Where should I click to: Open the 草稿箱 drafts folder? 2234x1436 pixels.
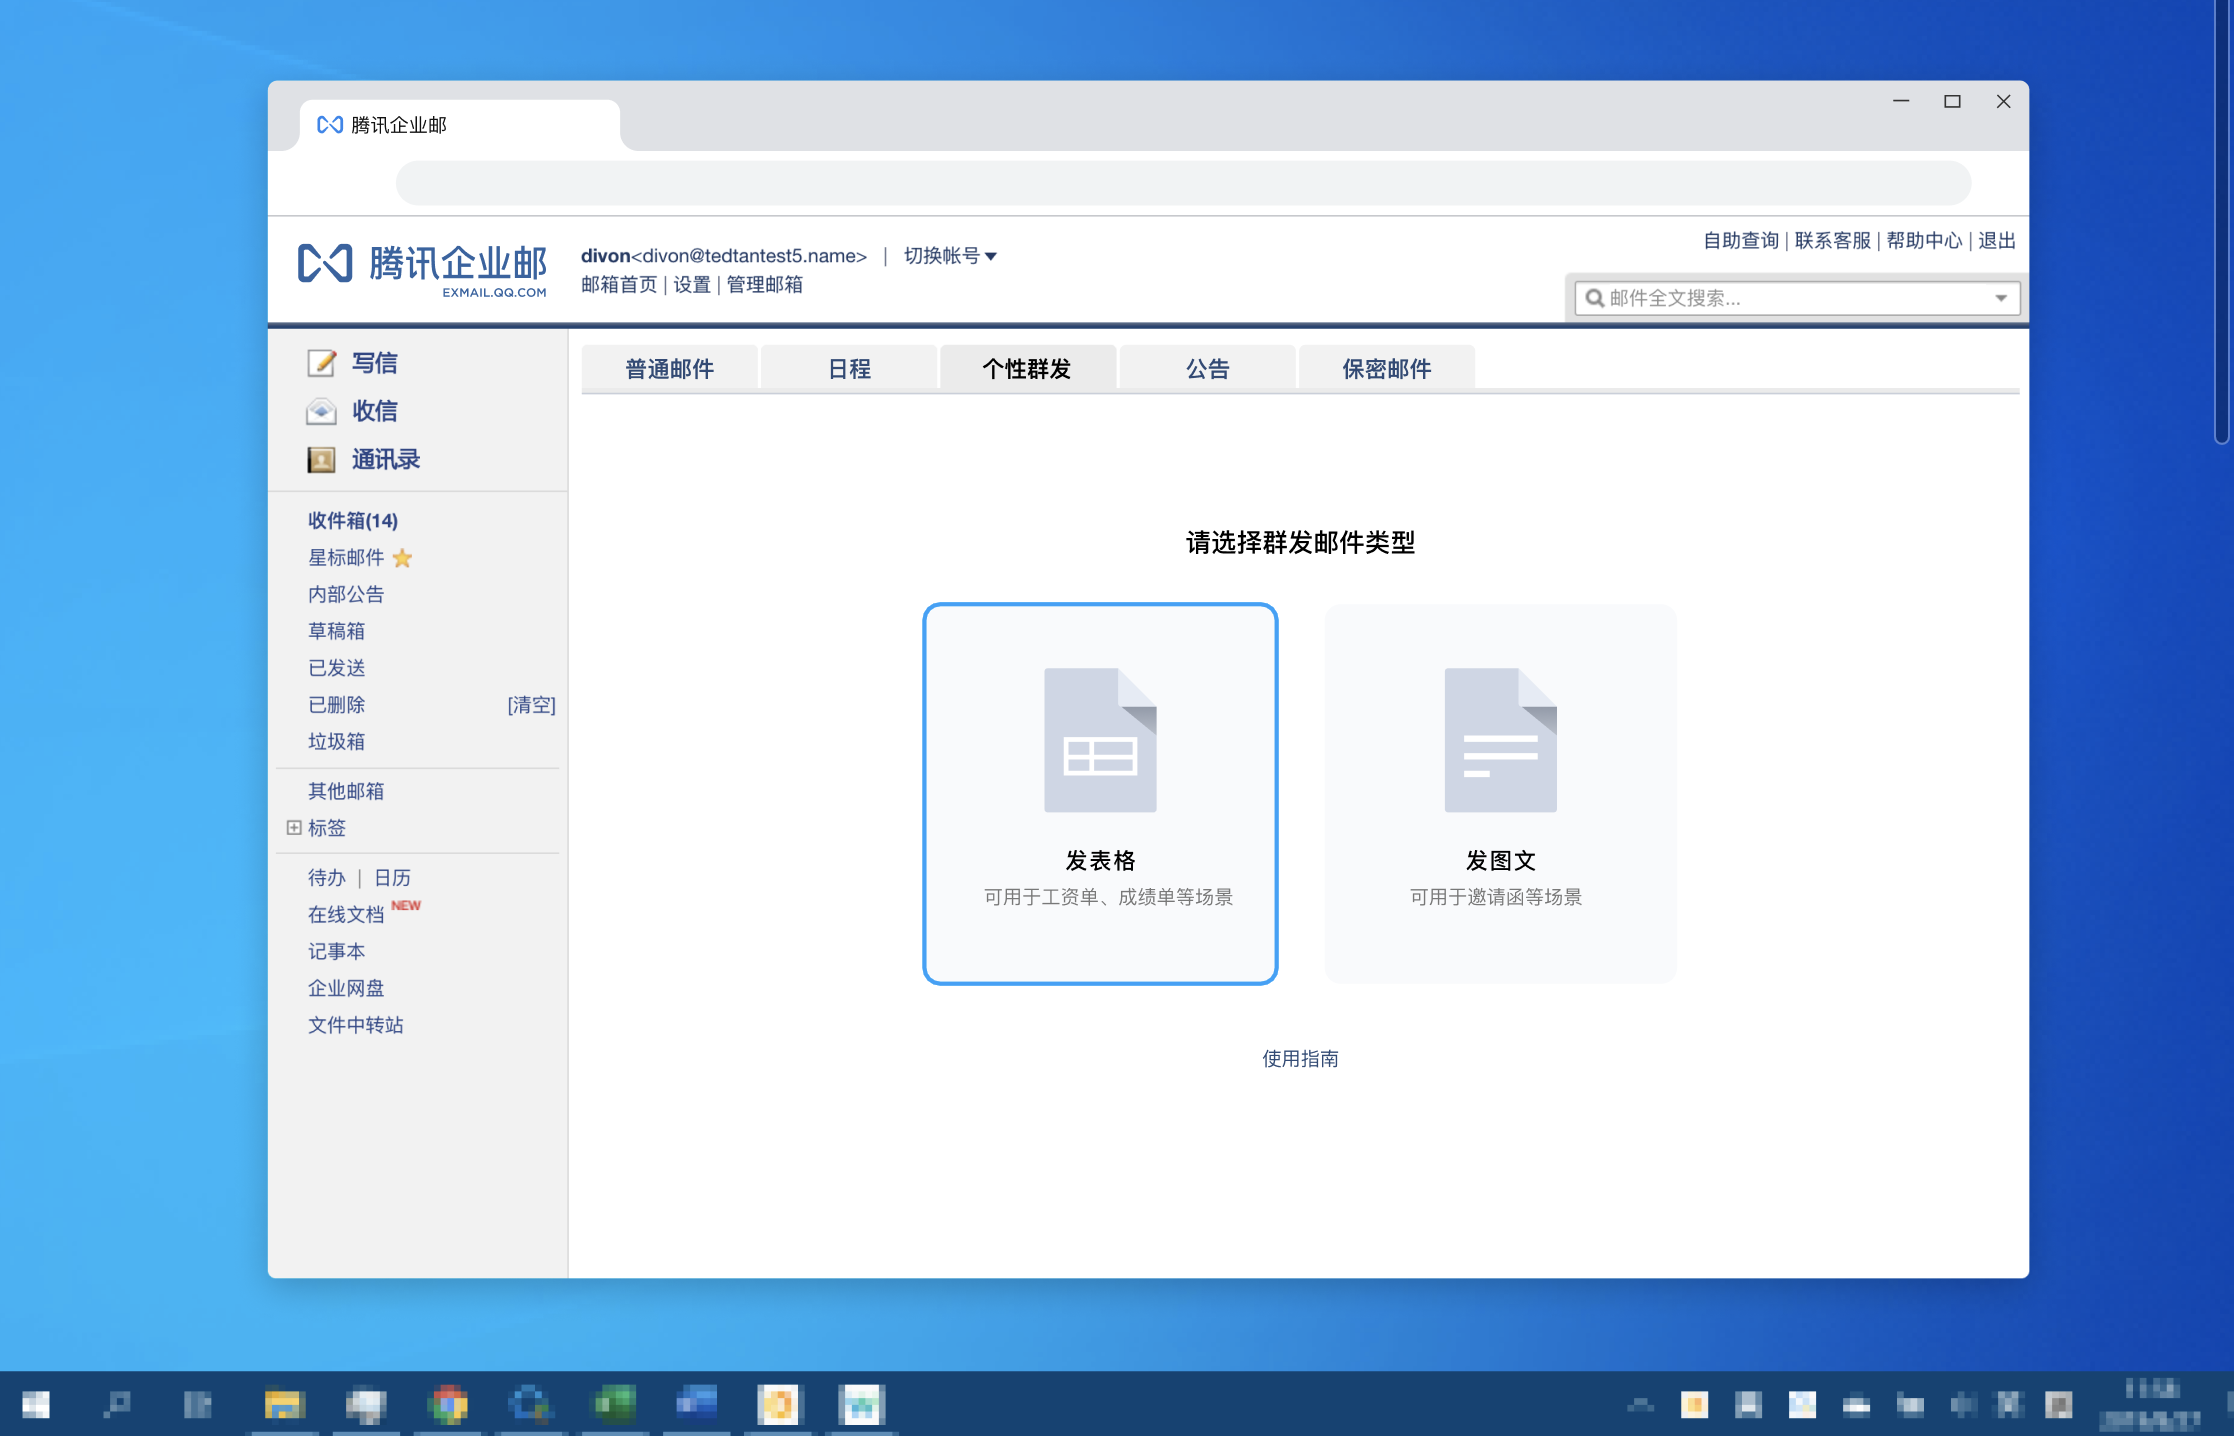337,632
